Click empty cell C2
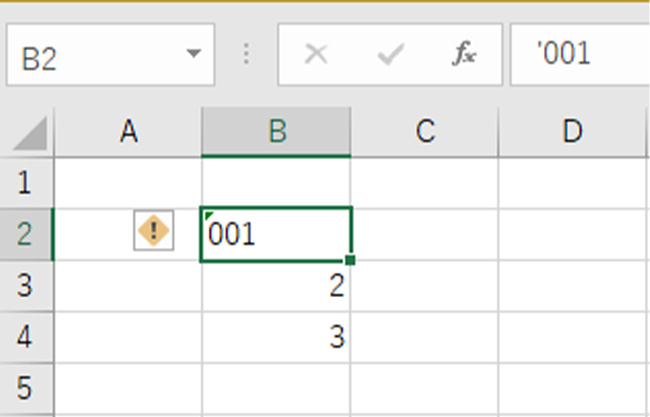 pyautogui.click(x=424, y=234)
